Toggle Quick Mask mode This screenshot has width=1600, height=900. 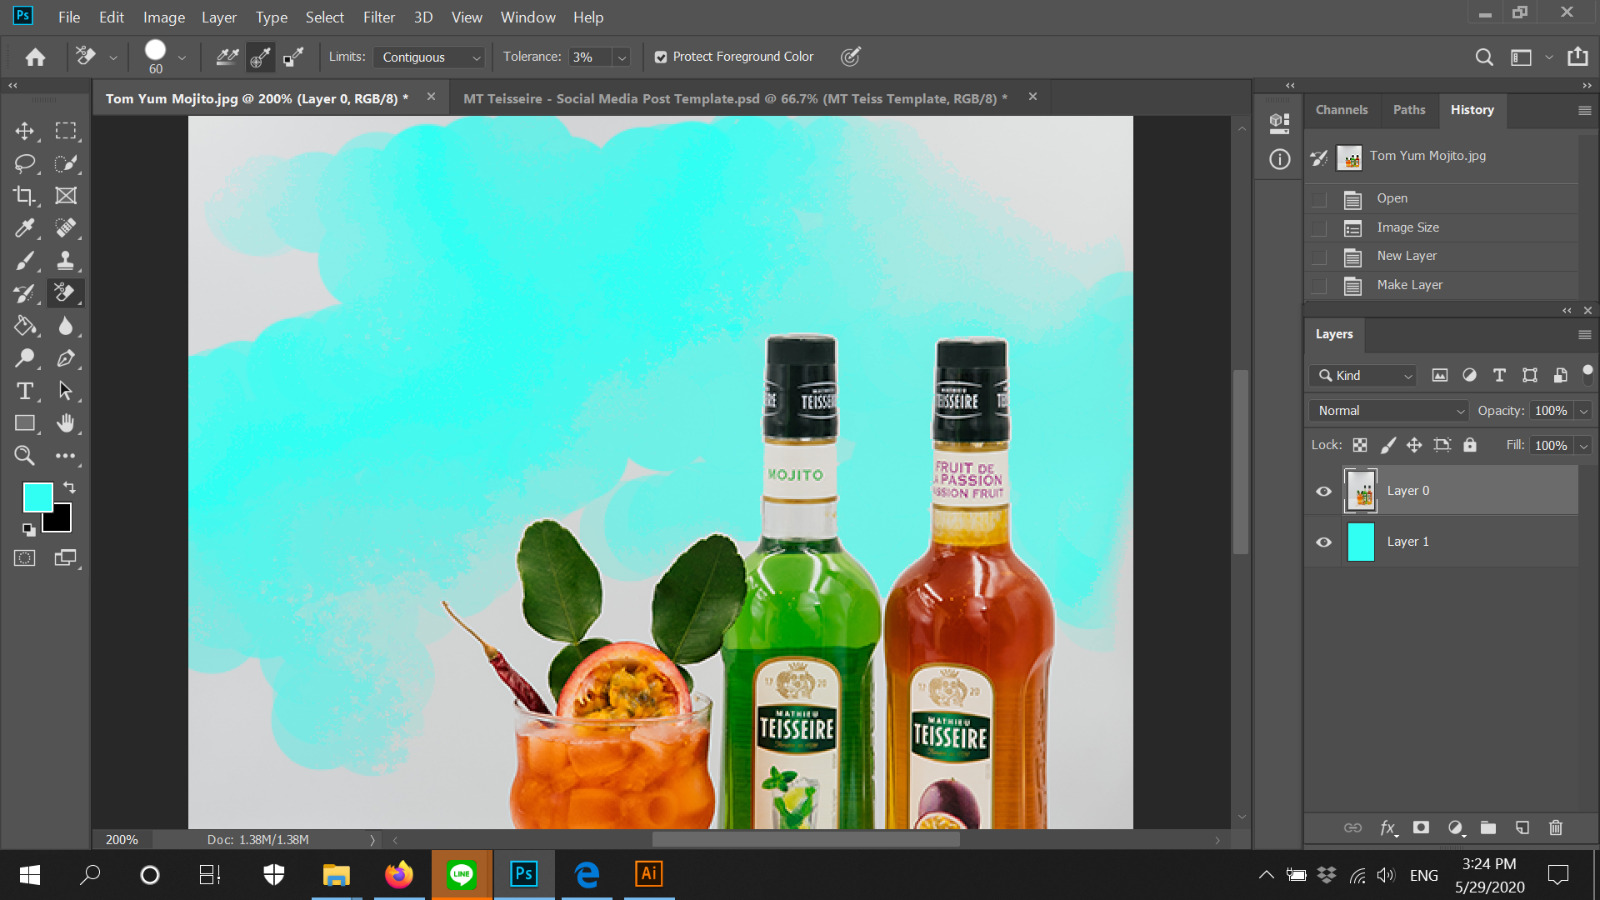click(x=25, y=558)
